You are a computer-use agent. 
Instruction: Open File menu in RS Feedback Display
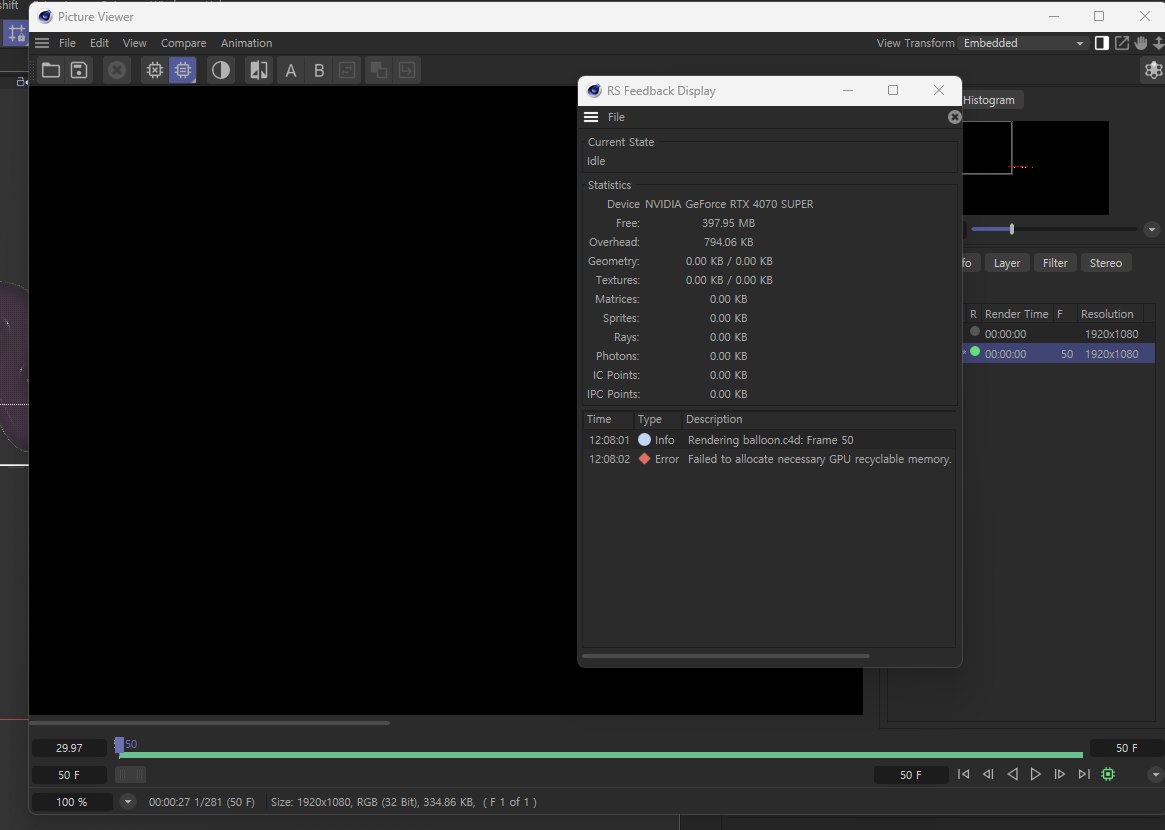[x=616, y=117]
